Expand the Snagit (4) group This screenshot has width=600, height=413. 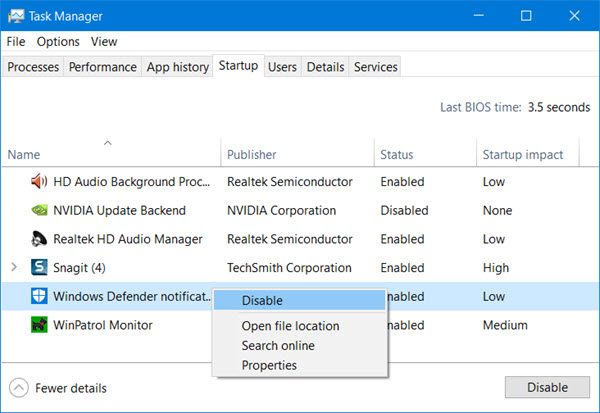tap(14, 267)
